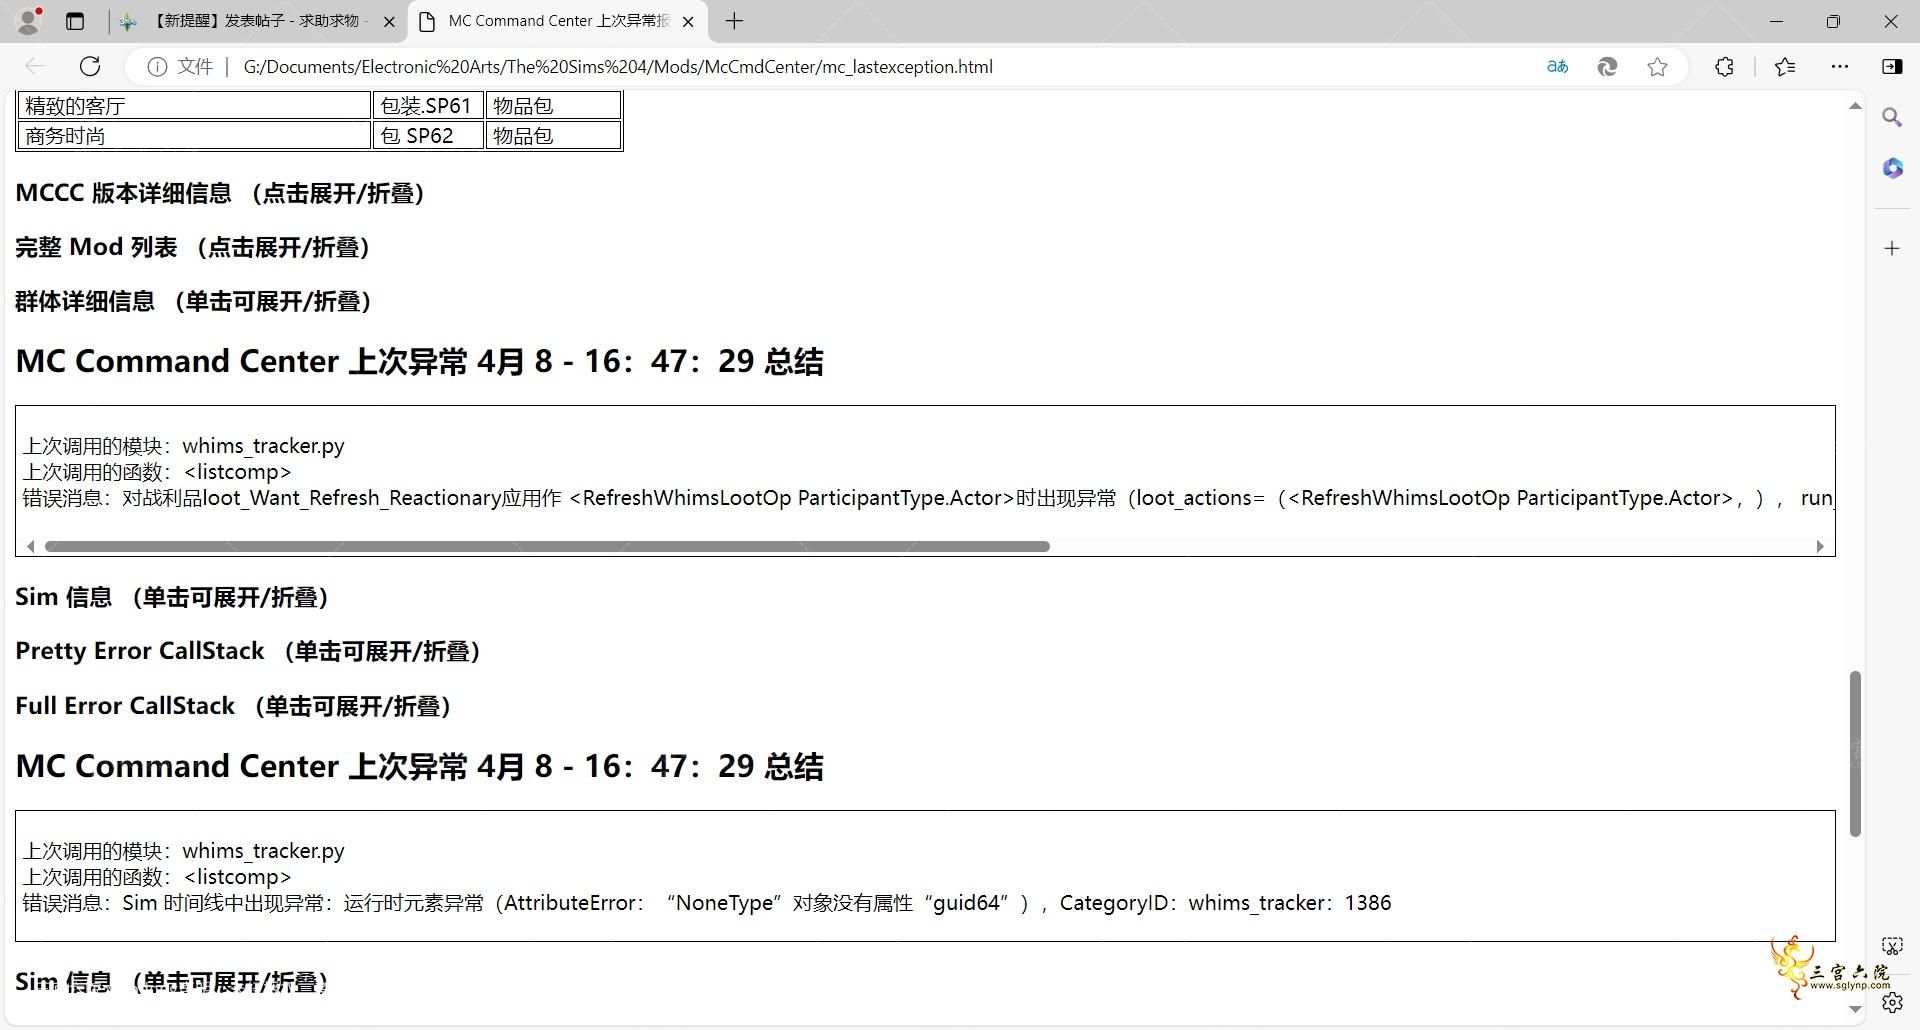The image size is (1920, 1030).
Task: Click the error box scroll left arrow
Action: coord(31,546)
